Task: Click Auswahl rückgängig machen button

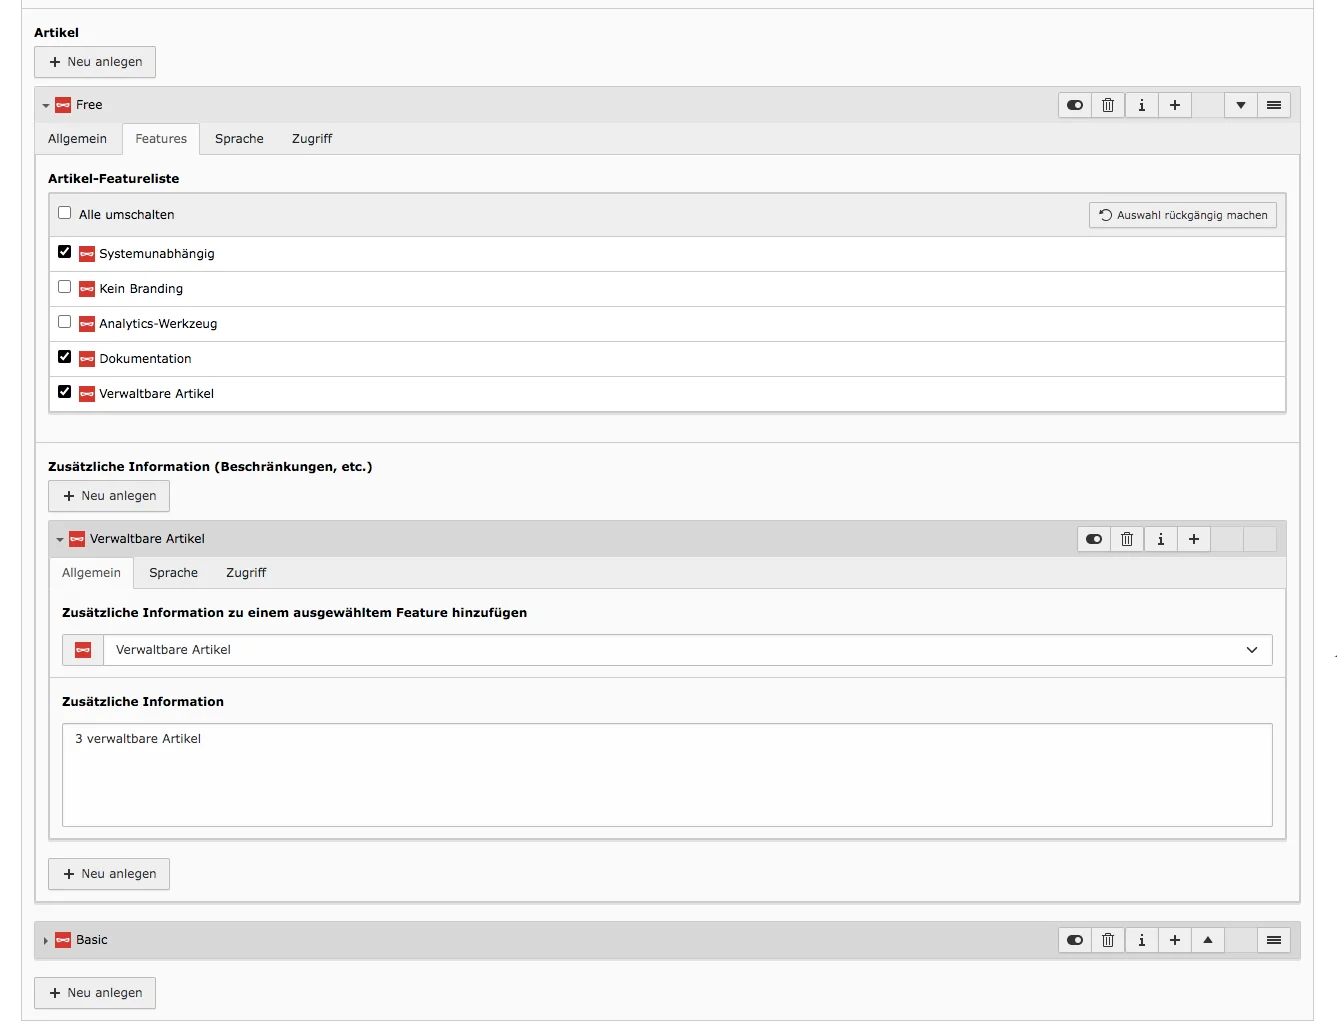Action: [x=1182, y=215]
